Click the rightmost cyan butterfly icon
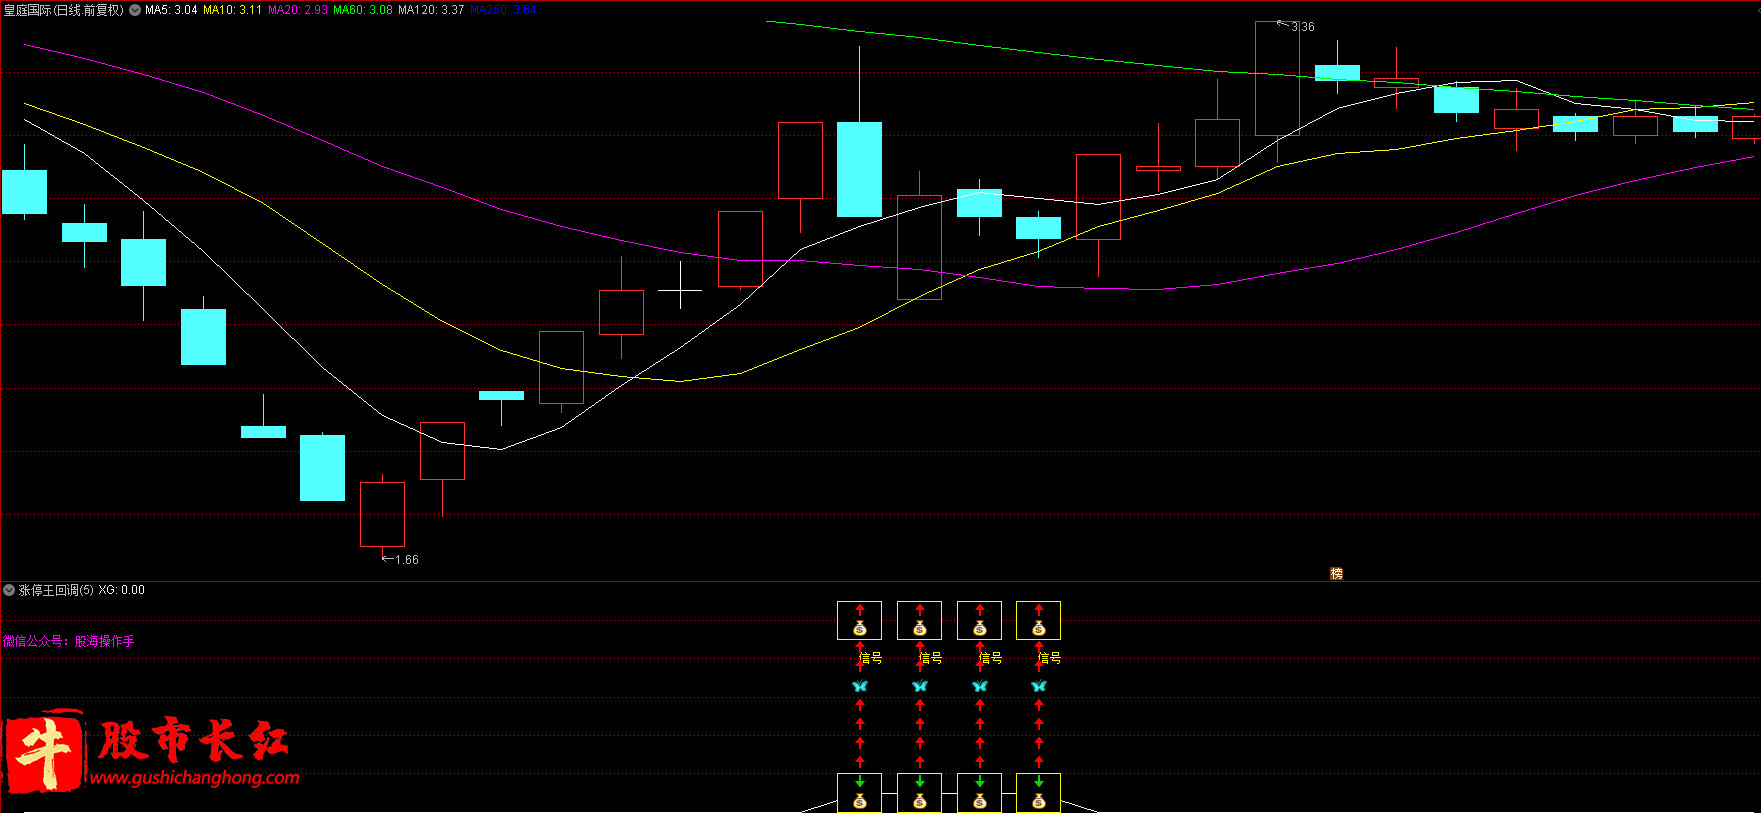Viewport: 1761px width, 813px height. pos(1038,686)
